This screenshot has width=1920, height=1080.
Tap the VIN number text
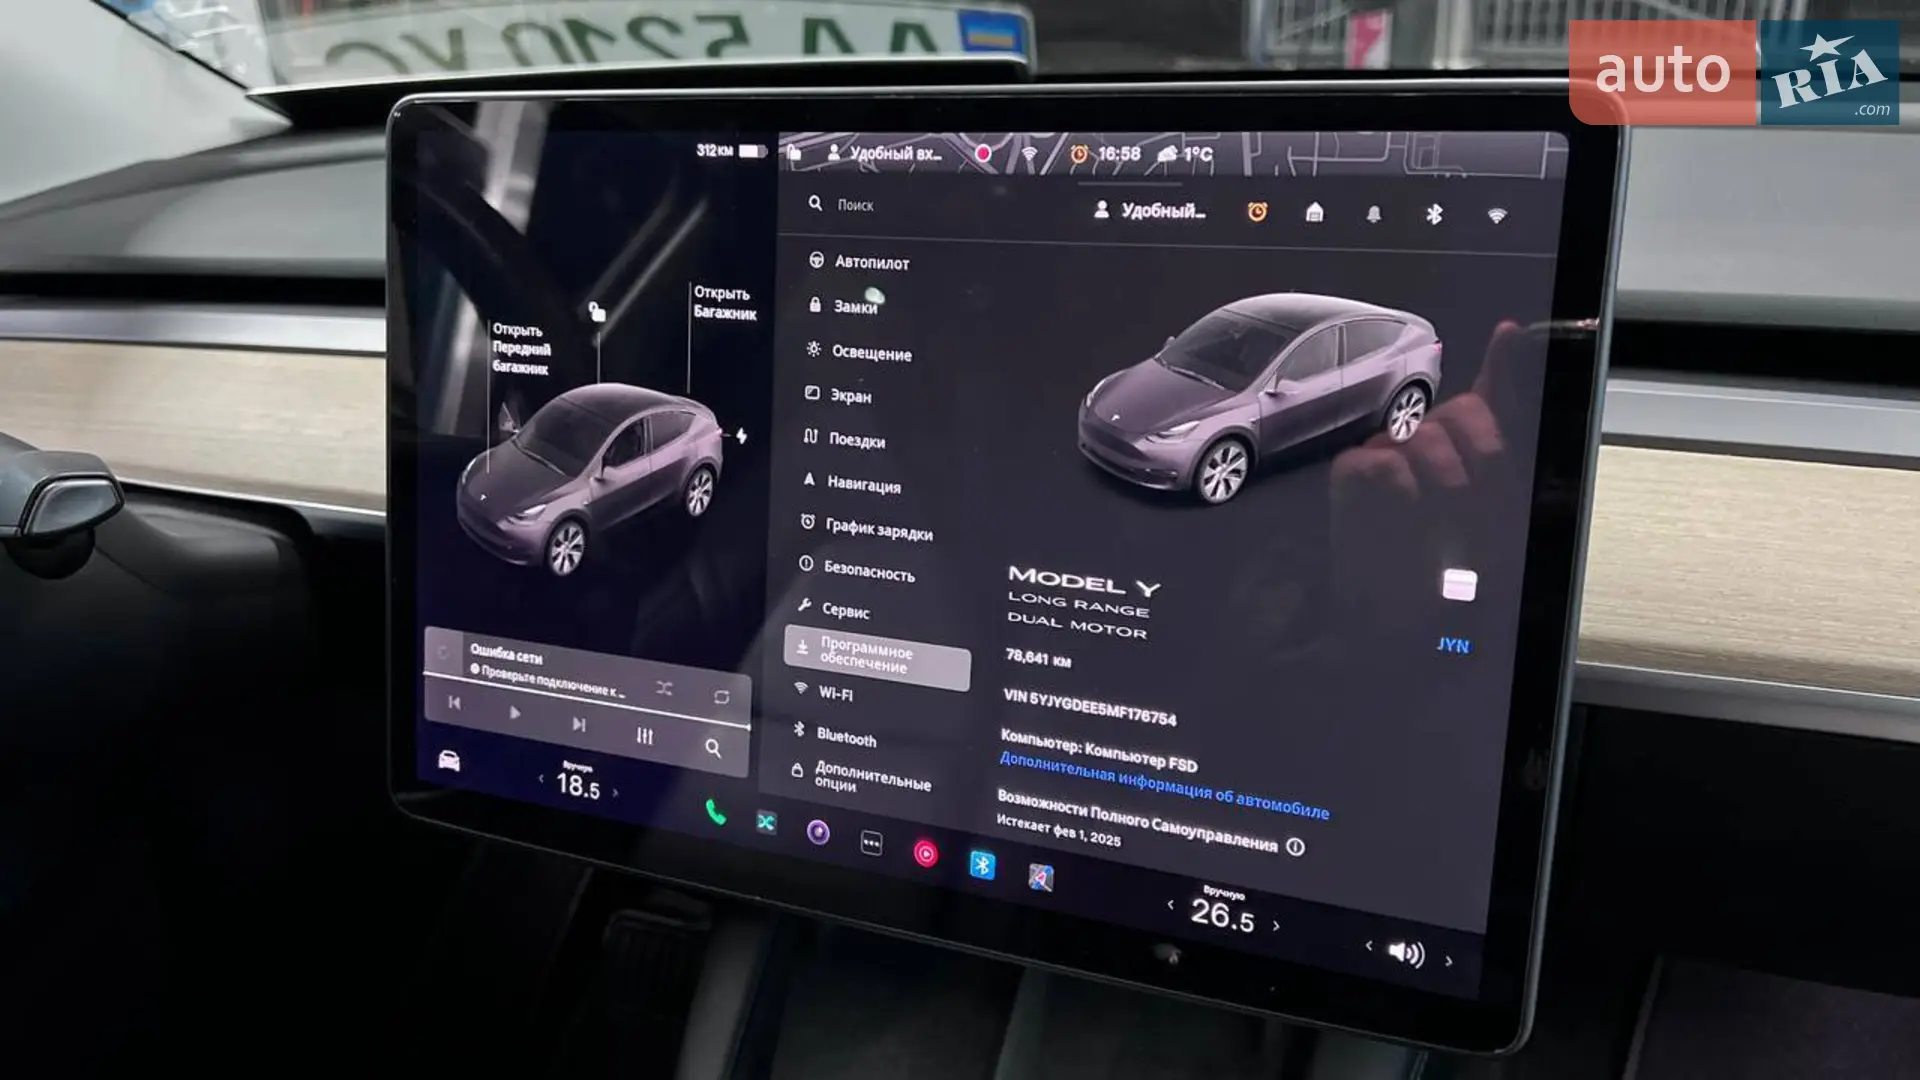[x=1090, y=706]
